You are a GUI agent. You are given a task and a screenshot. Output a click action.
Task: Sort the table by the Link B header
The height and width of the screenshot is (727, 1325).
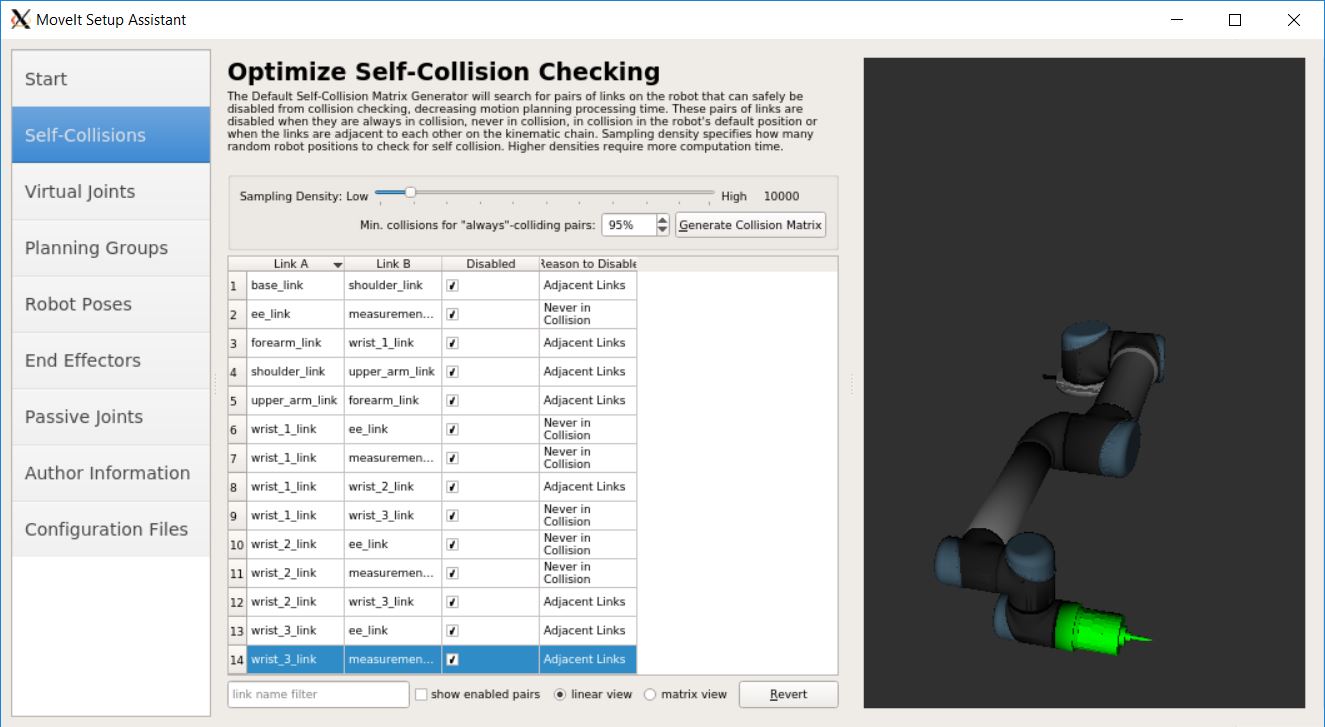393,264
